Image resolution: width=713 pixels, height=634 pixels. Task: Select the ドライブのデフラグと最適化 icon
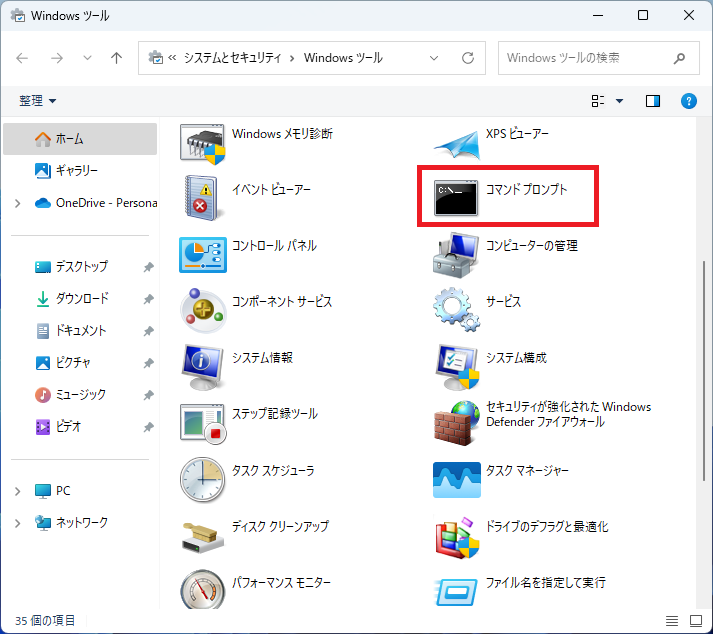tap(457, 538)
